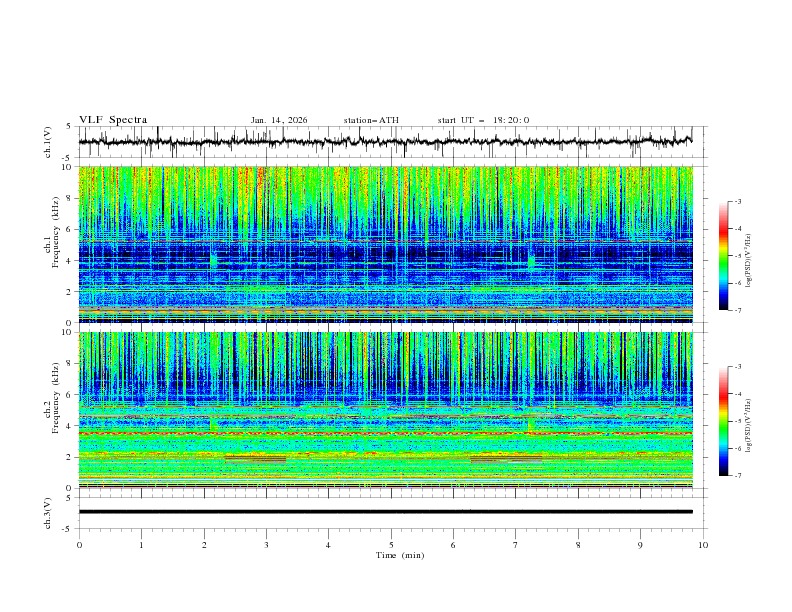The height and width of the screenshot is (612, 792).
Task: Click time axis tick label "0"
Action: tap(79, 545)
